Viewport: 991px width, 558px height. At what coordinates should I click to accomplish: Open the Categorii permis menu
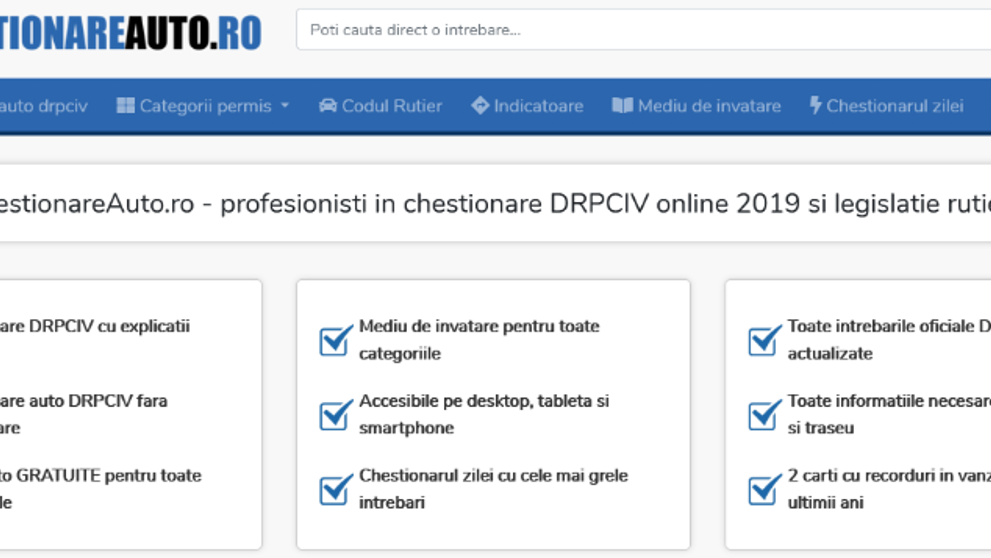pos(203,106)
